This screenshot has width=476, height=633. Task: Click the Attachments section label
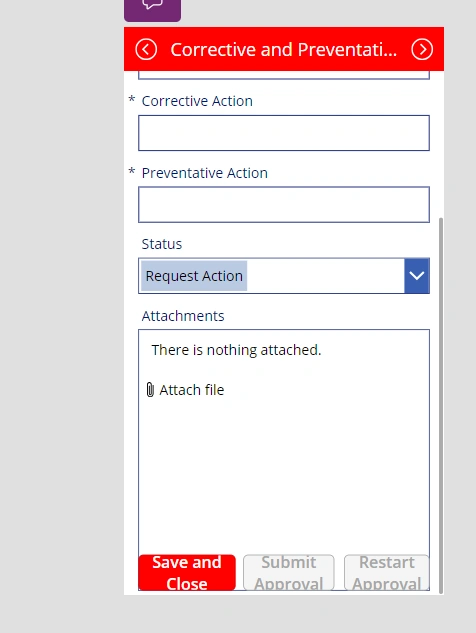[183, 316]
